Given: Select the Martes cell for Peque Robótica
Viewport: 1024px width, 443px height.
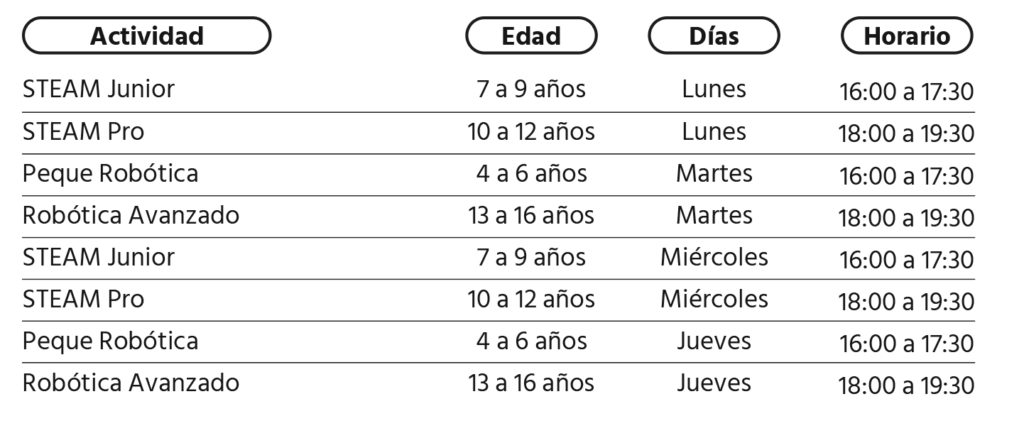Looking at the screenshot, I should (x=714, y=173).
